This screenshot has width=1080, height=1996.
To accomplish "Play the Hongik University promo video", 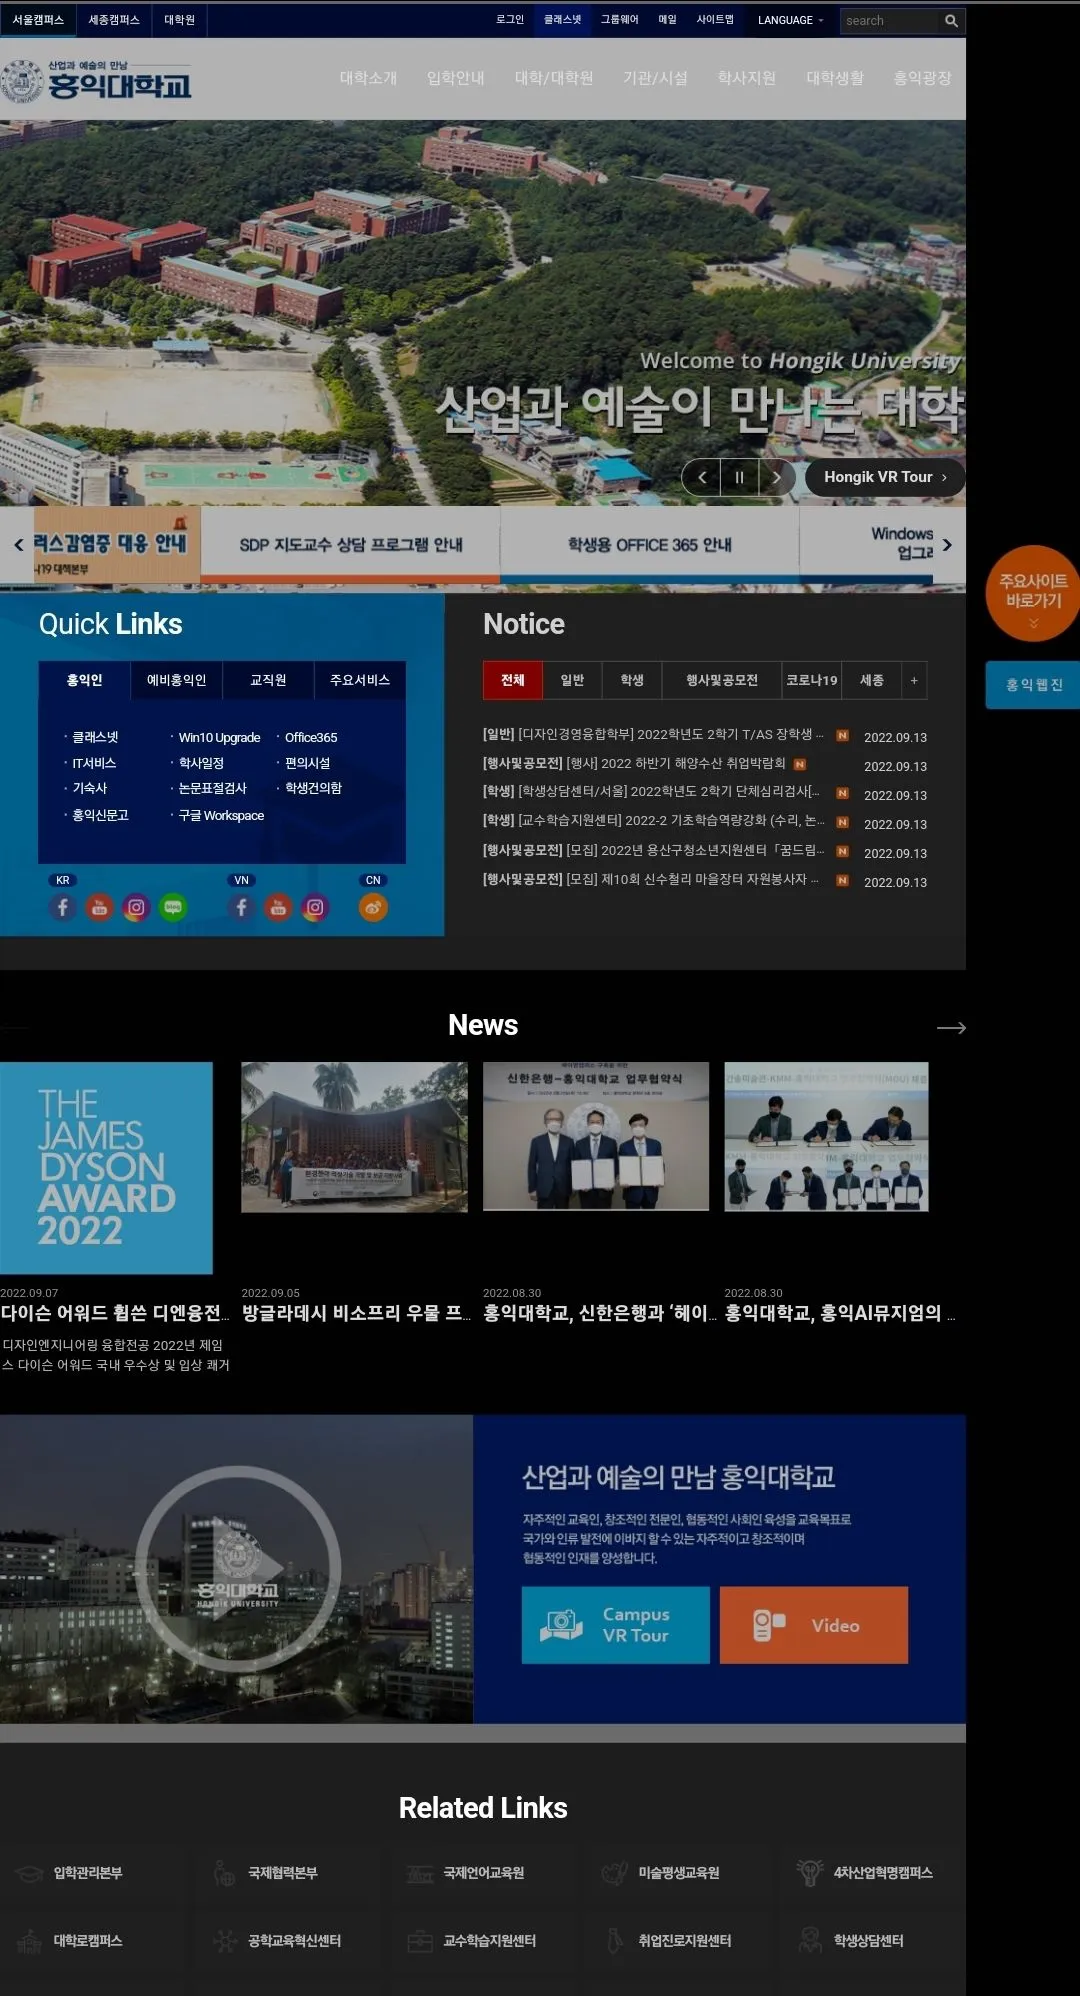I will [x=238, y=1568].
